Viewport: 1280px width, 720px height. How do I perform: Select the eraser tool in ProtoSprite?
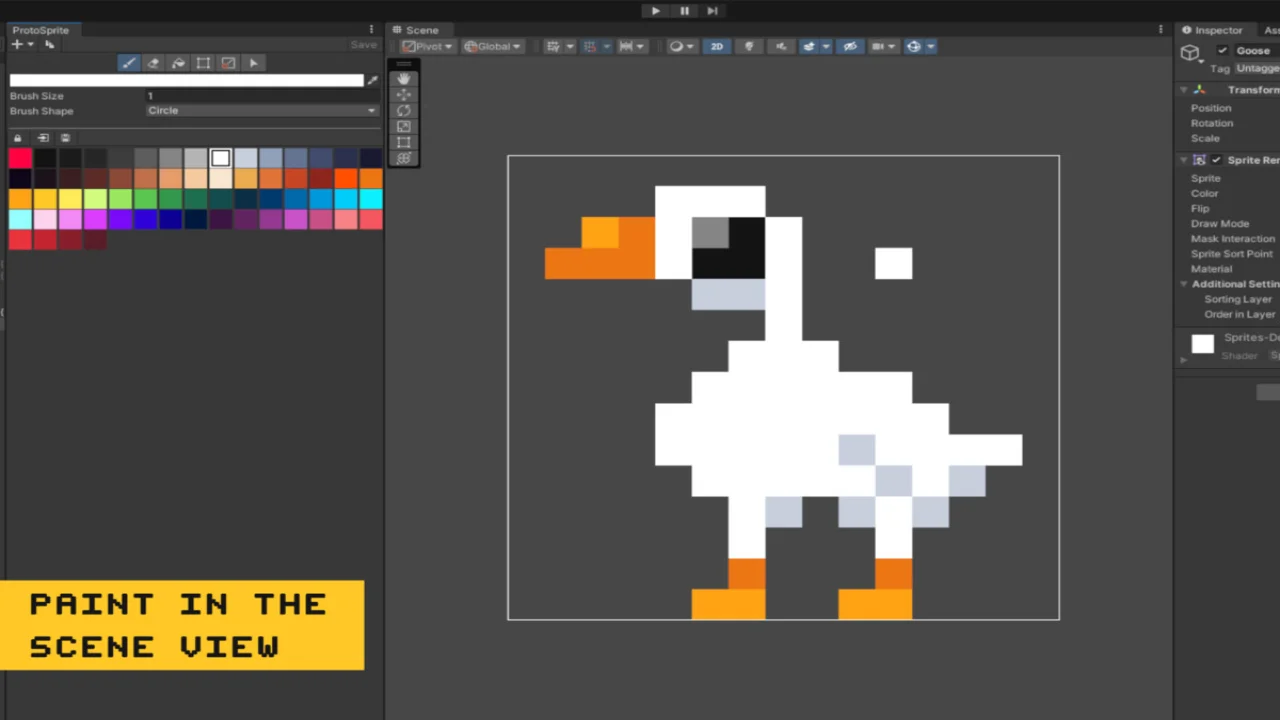click(153, 63)
